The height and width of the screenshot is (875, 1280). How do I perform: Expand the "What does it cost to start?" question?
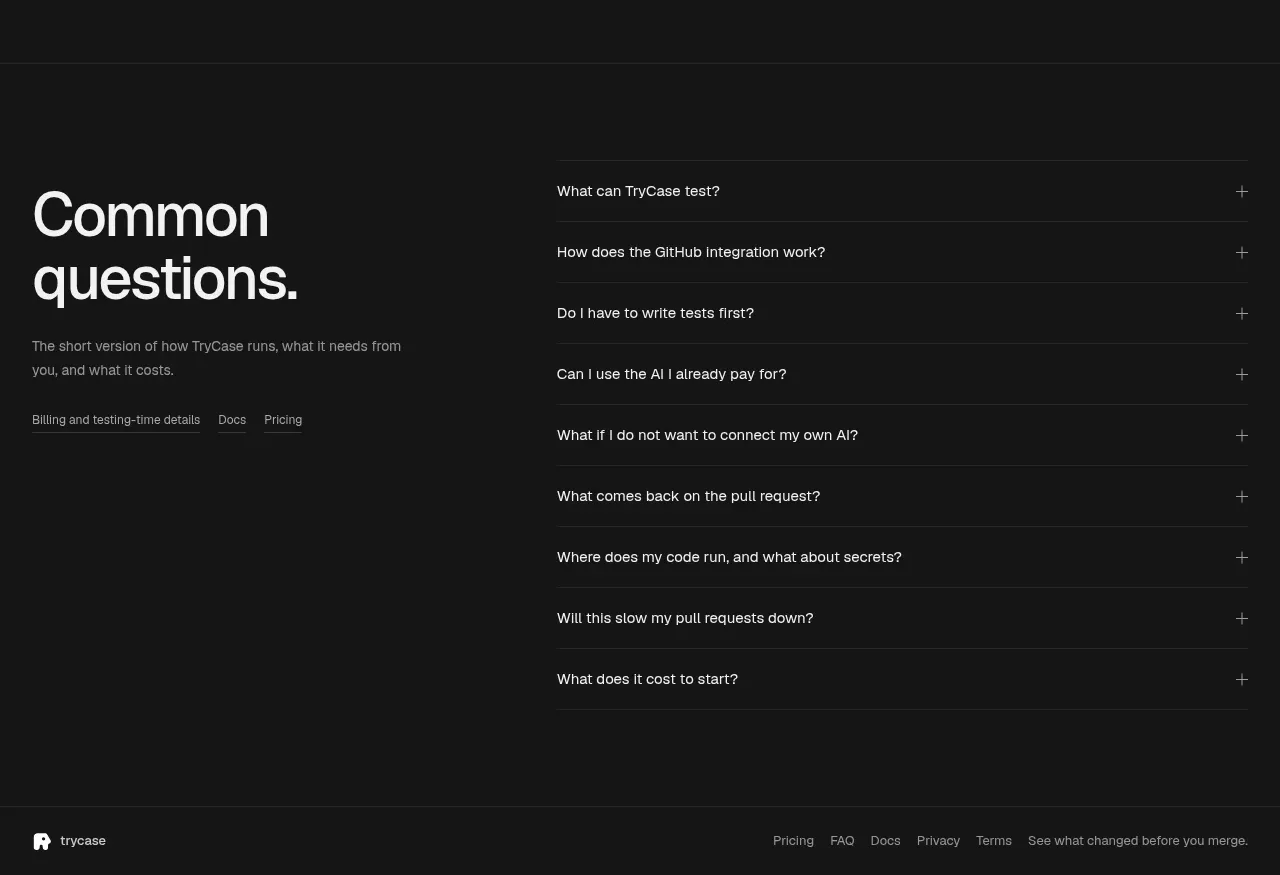[x=902, y=679]
